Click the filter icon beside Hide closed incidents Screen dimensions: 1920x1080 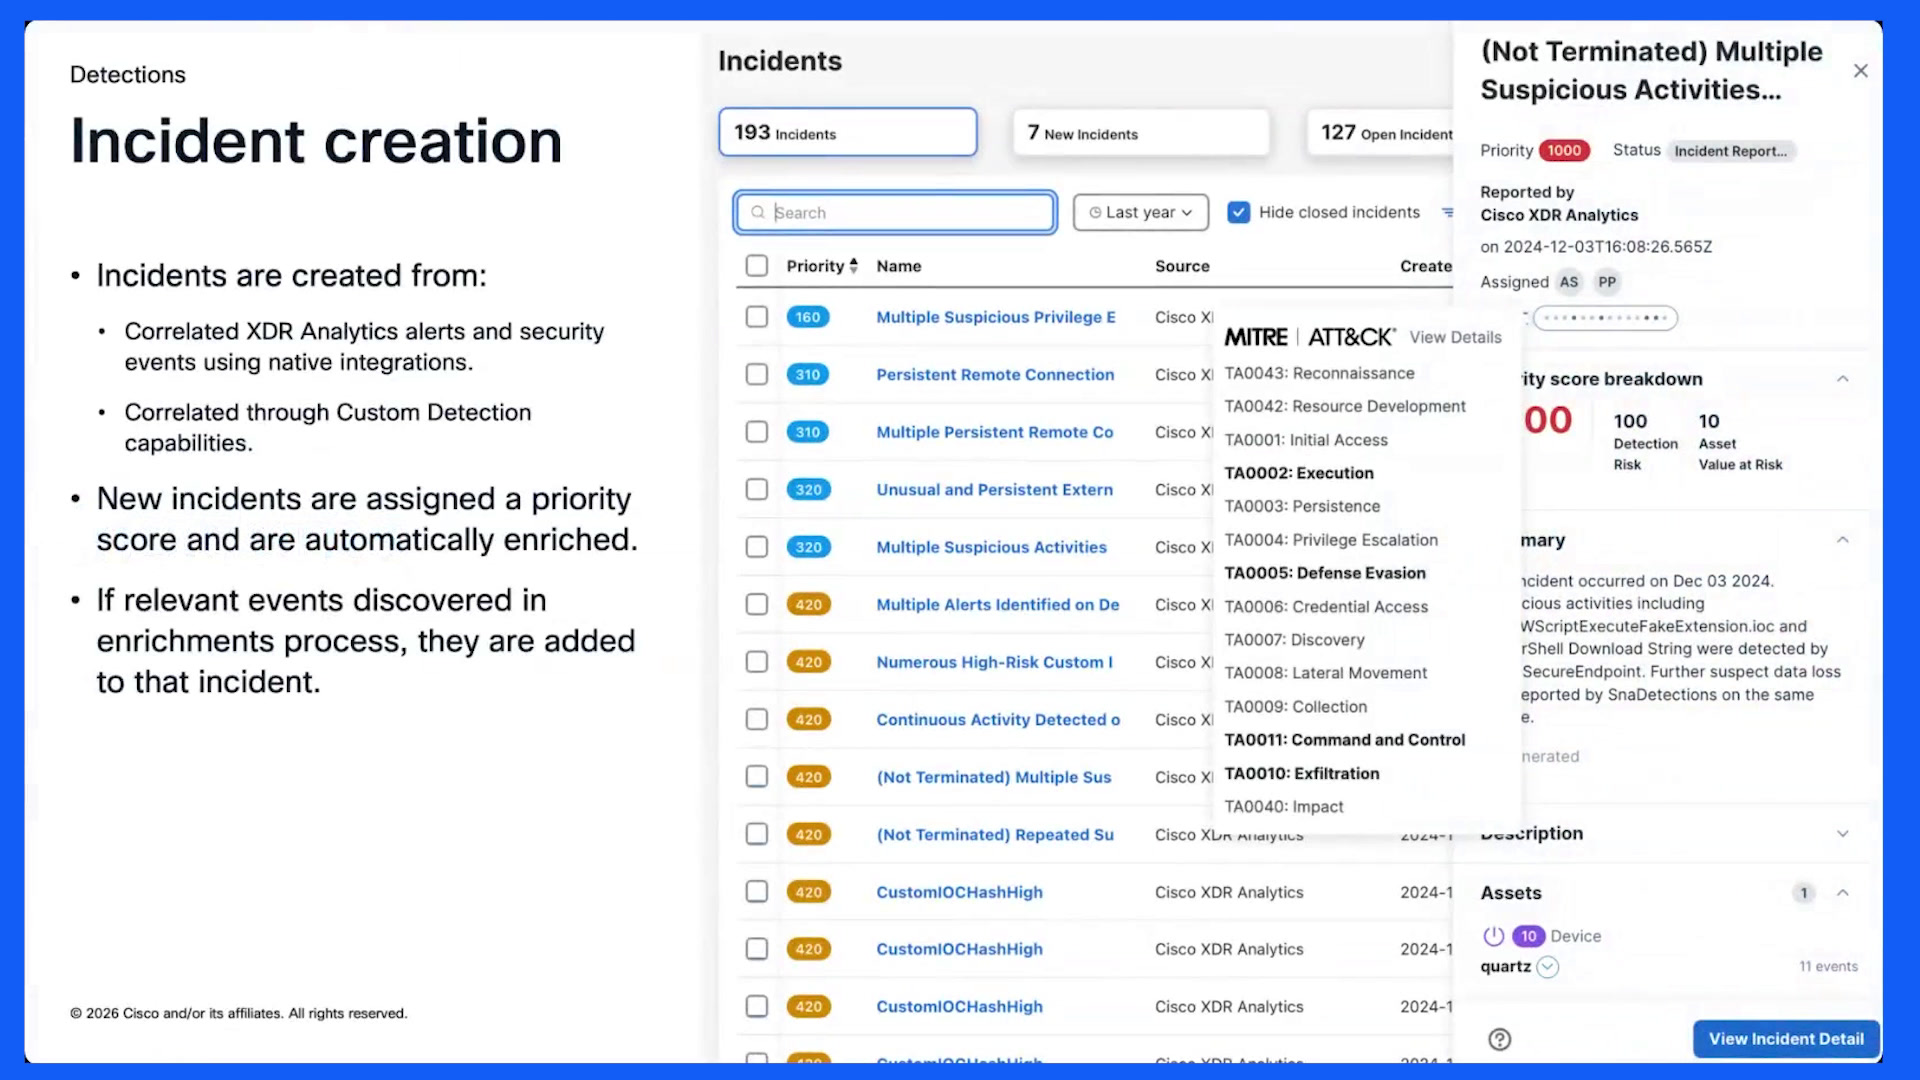click(x=1447, y=212)
